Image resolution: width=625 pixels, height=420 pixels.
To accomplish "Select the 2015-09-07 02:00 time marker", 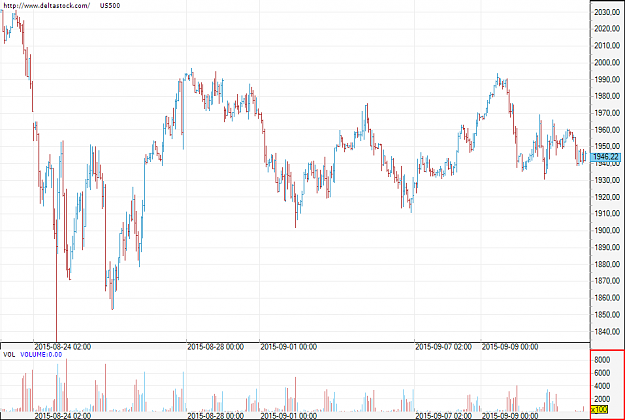I will point(444,347).
